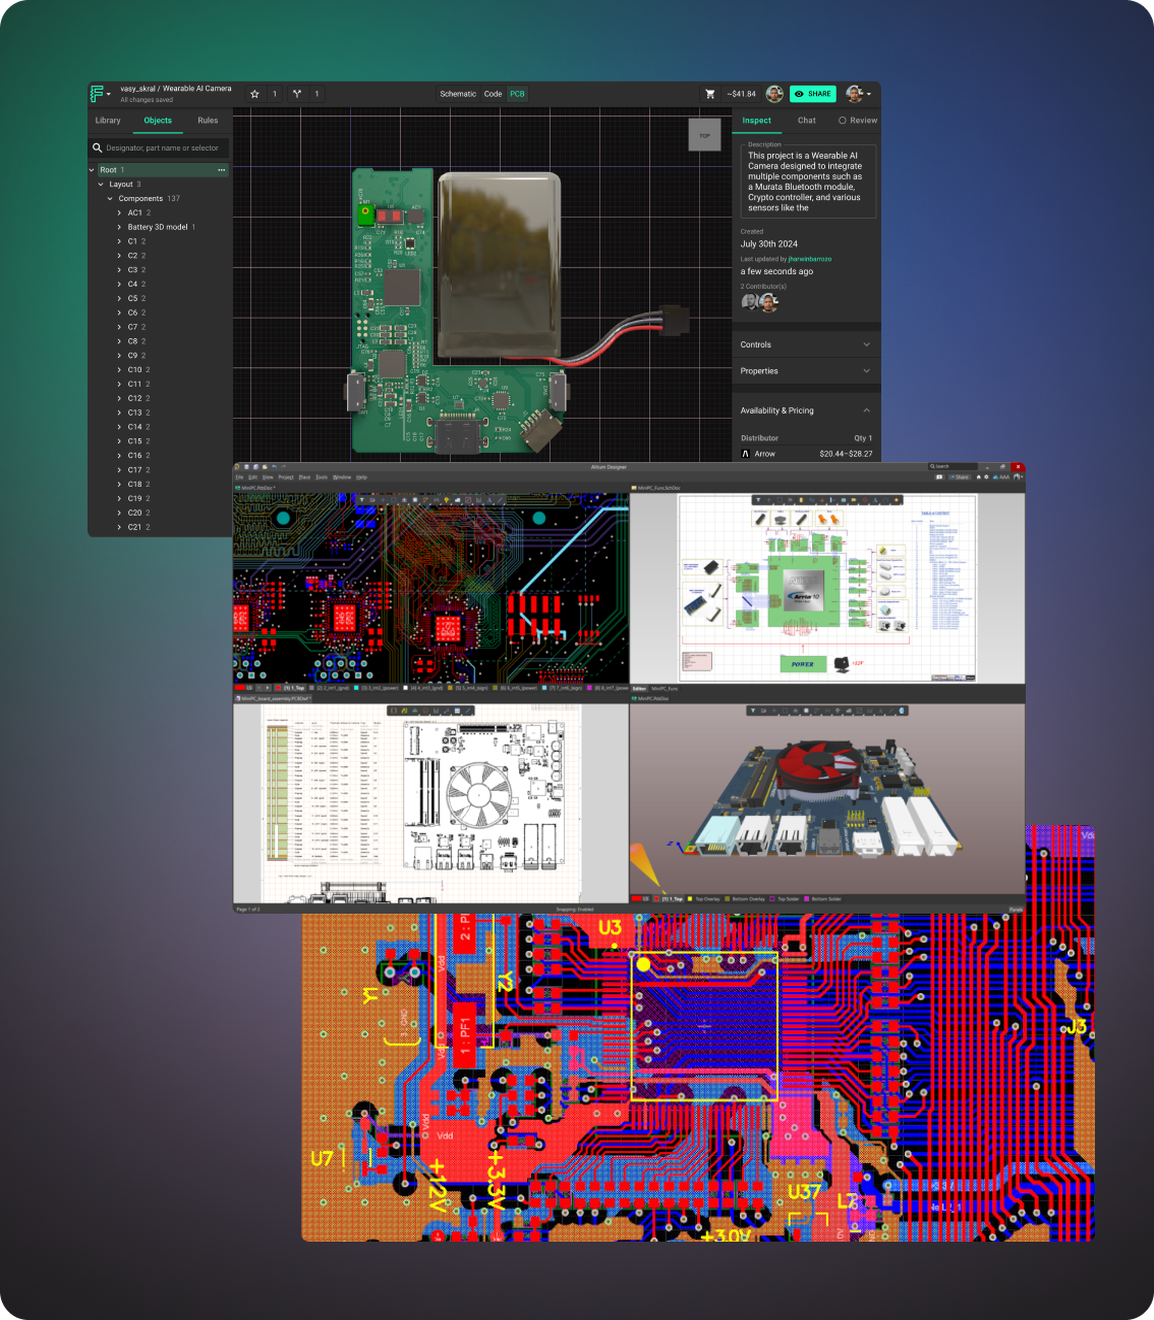Switch to Schematic view
This screenshot has height=1320, width=1154.
[458, 94]
